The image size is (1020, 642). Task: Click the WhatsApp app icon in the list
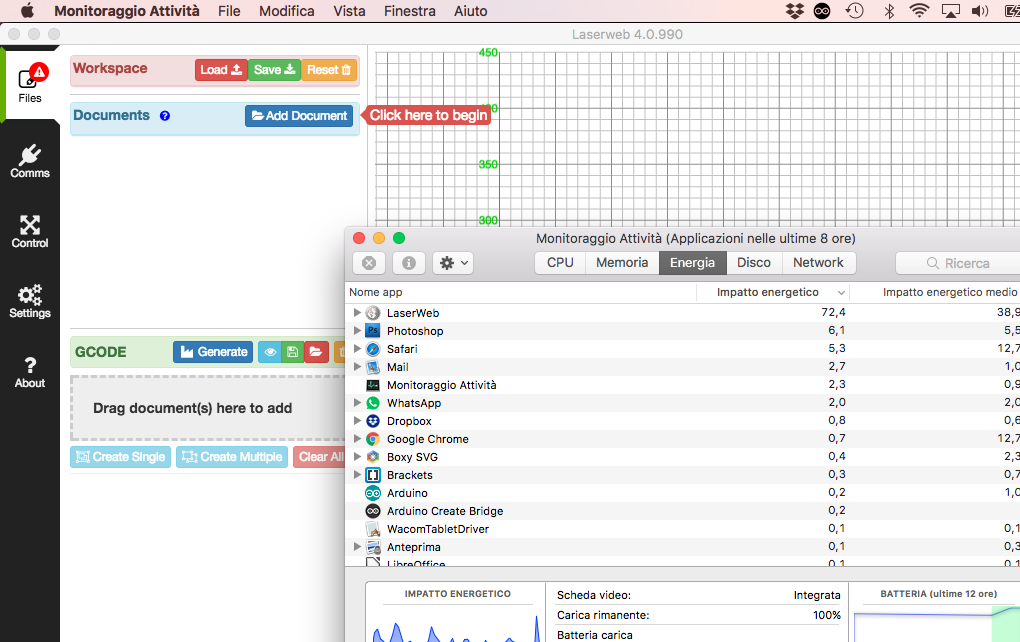point(373,403)
